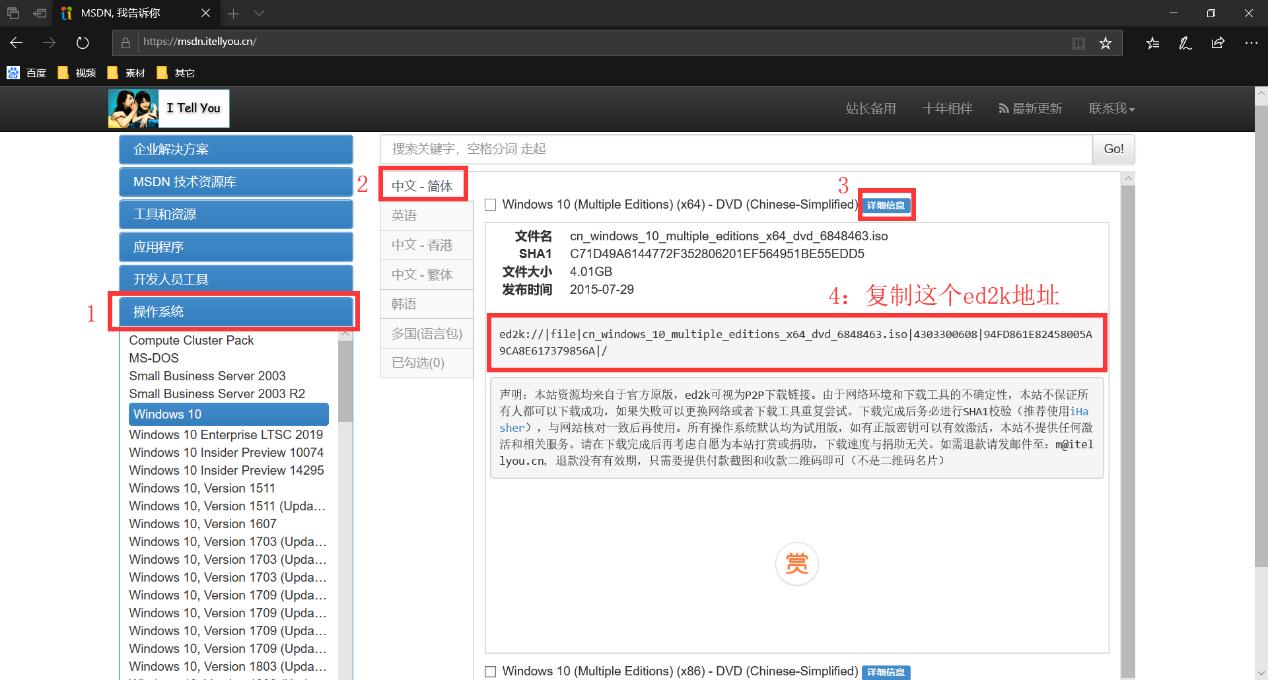Open the Edge favorites star icon
Image resolution: width=1268 pixels, height=680 pixels.
(1106, 43)
